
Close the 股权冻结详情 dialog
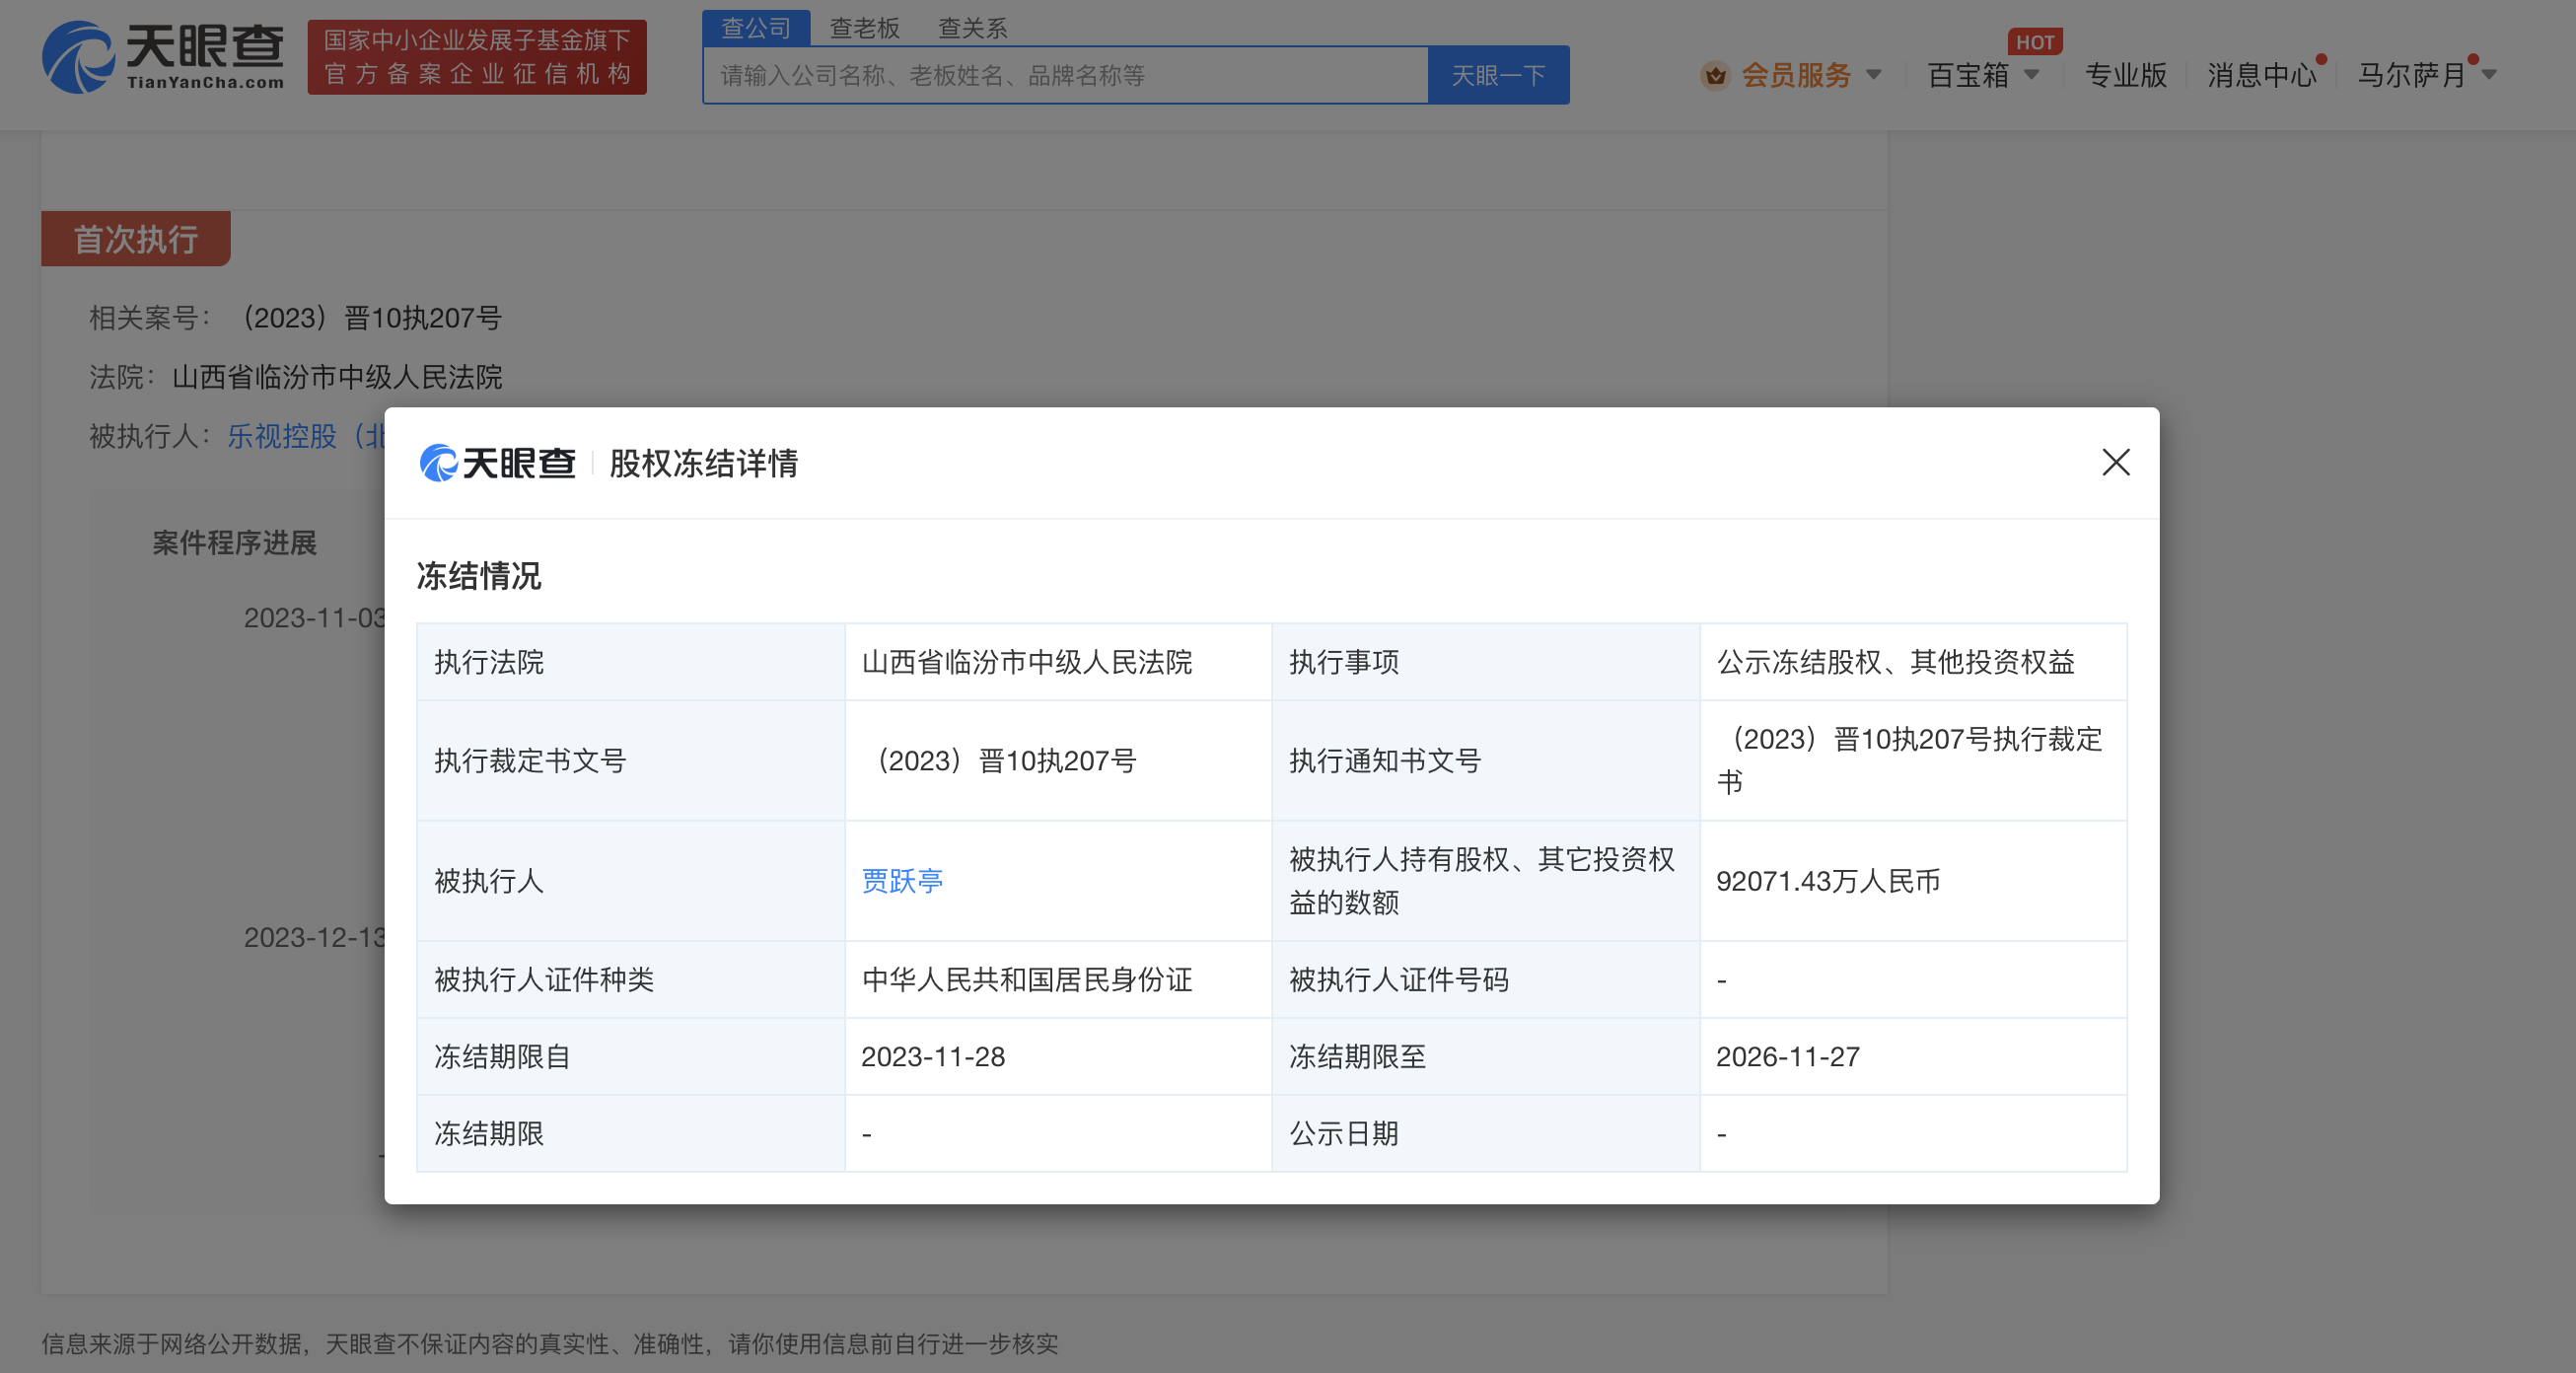(x=2115, y=462)
